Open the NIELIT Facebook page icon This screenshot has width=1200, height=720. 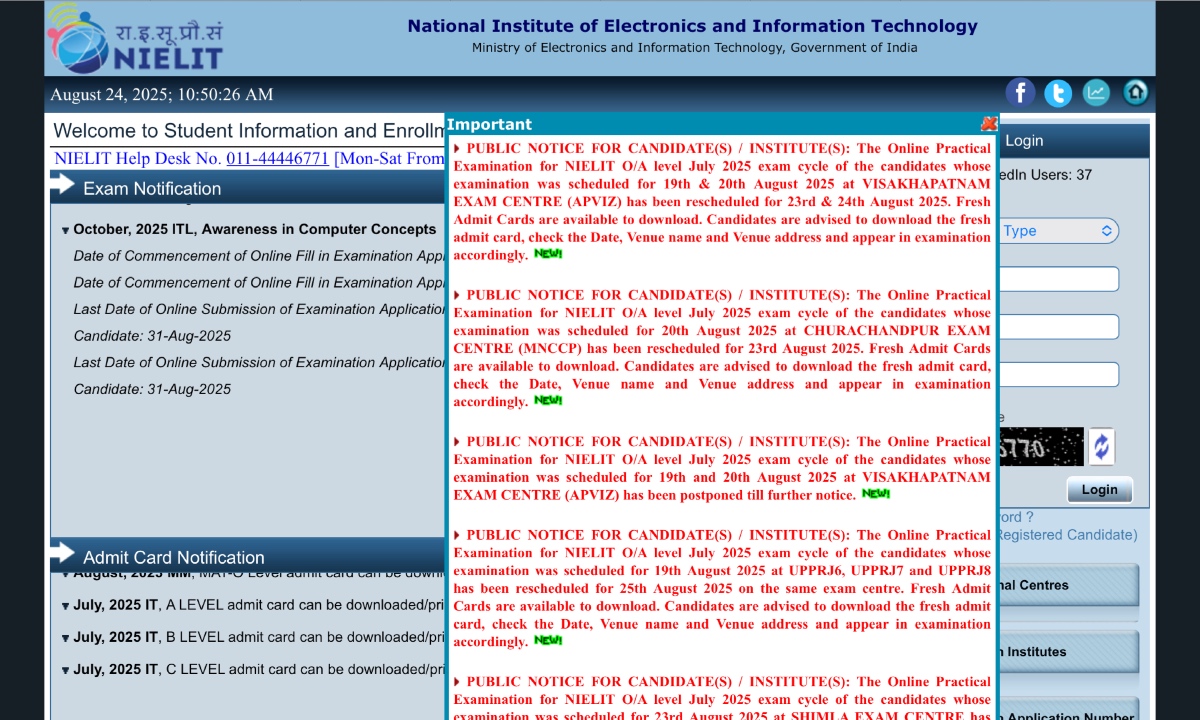point(1020,94)
